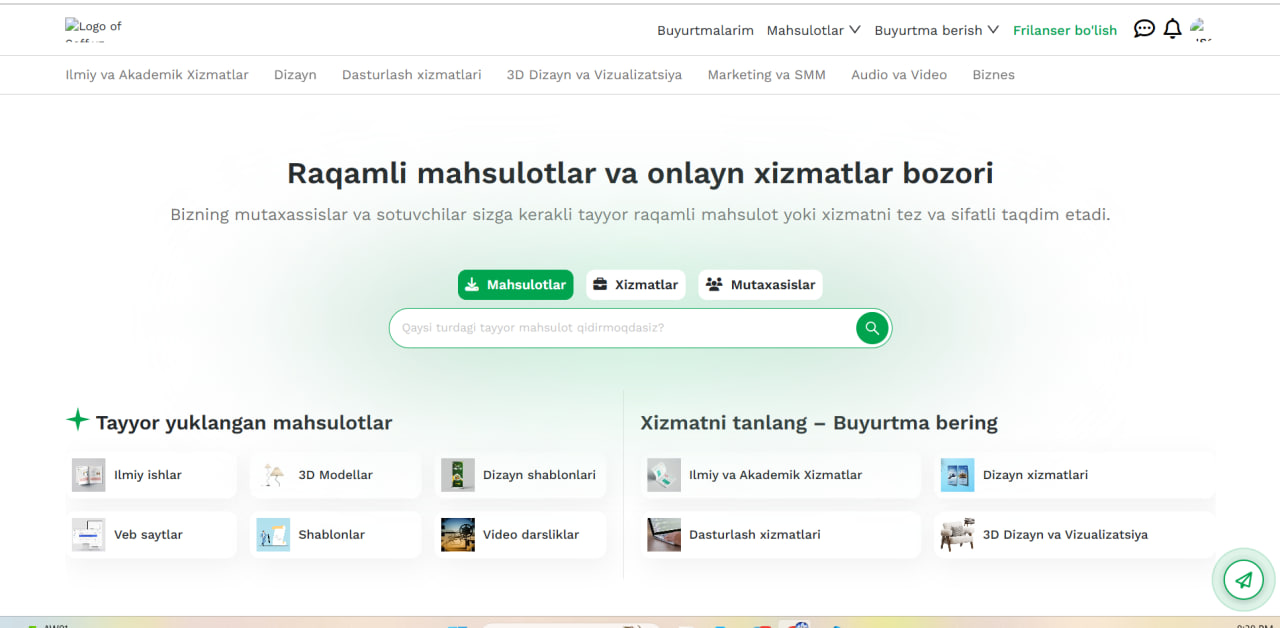
Task: Expand the Mahsulotlar dropdown in header
Action: (x=813, y=30)
